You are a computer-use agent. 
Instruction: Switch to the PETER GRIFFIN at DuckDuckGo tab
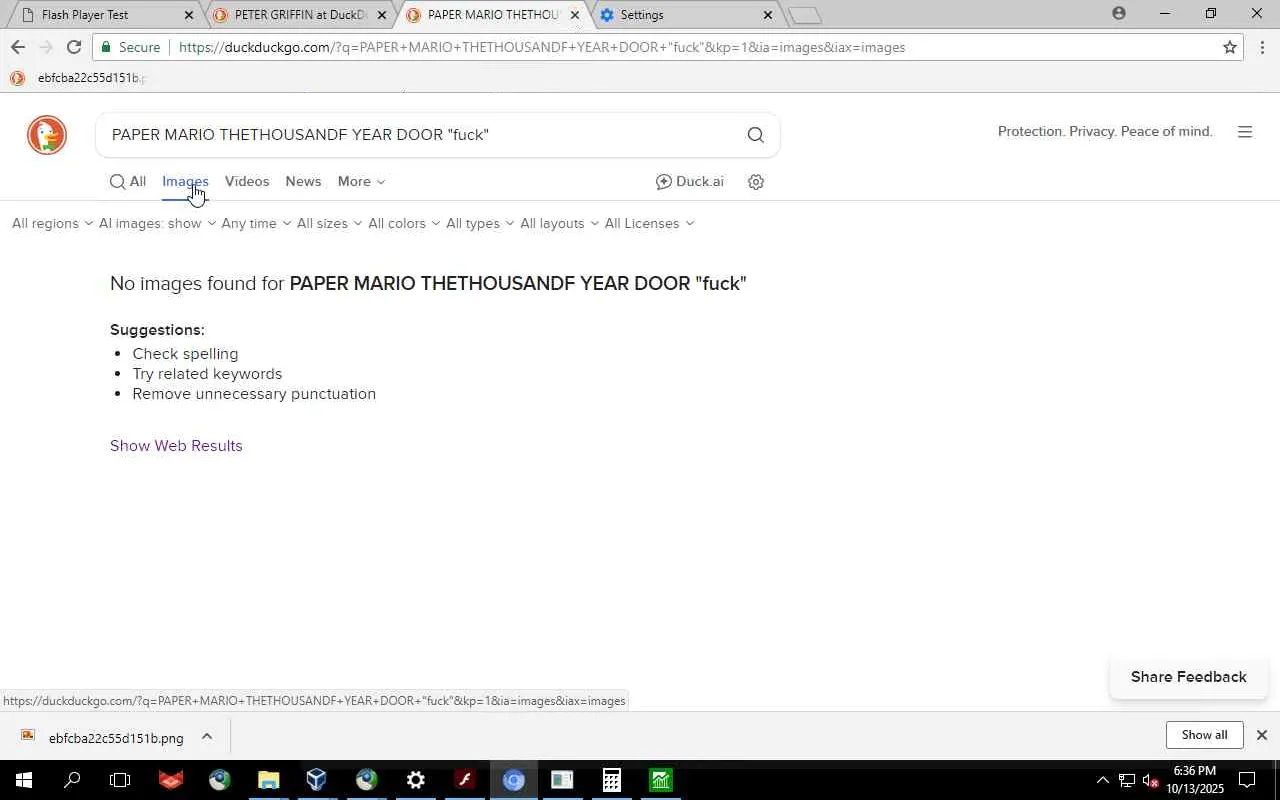[x=300, y=15]
